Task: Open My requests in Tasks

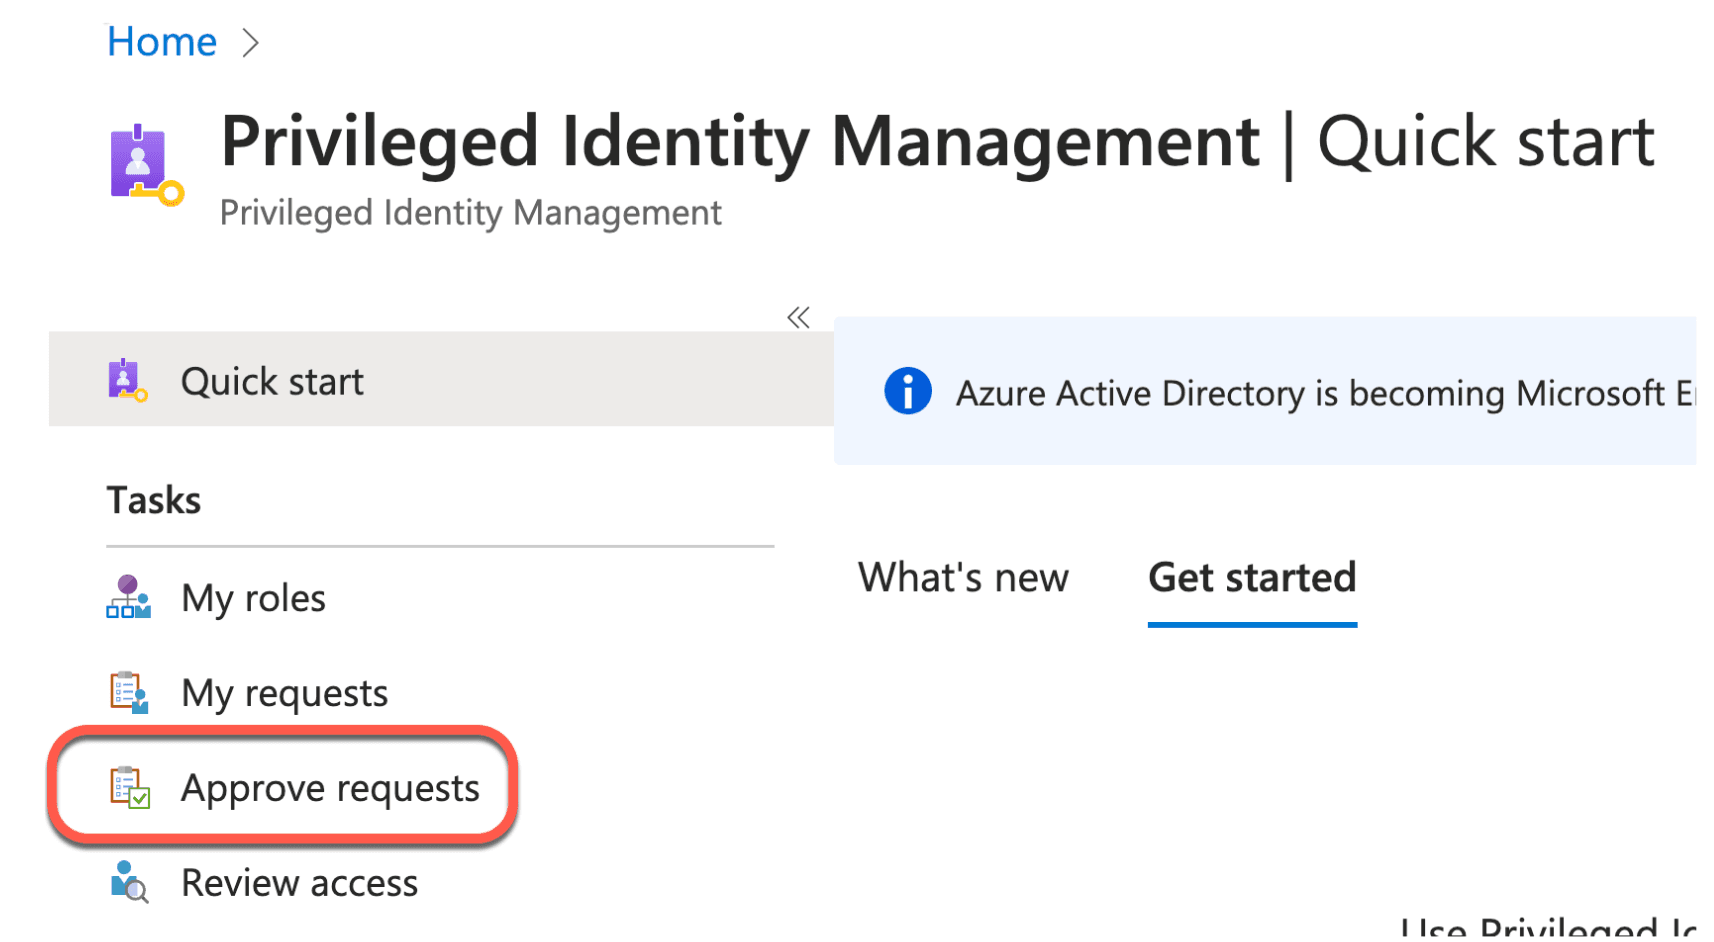Action: pos(284,693)
